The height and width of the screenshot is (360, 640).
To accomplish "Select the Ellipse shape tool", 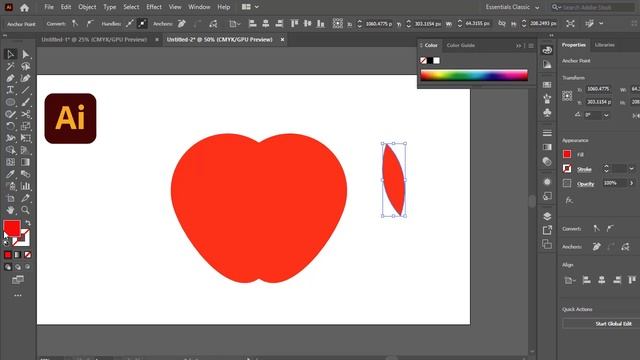I will pos(11,102).
